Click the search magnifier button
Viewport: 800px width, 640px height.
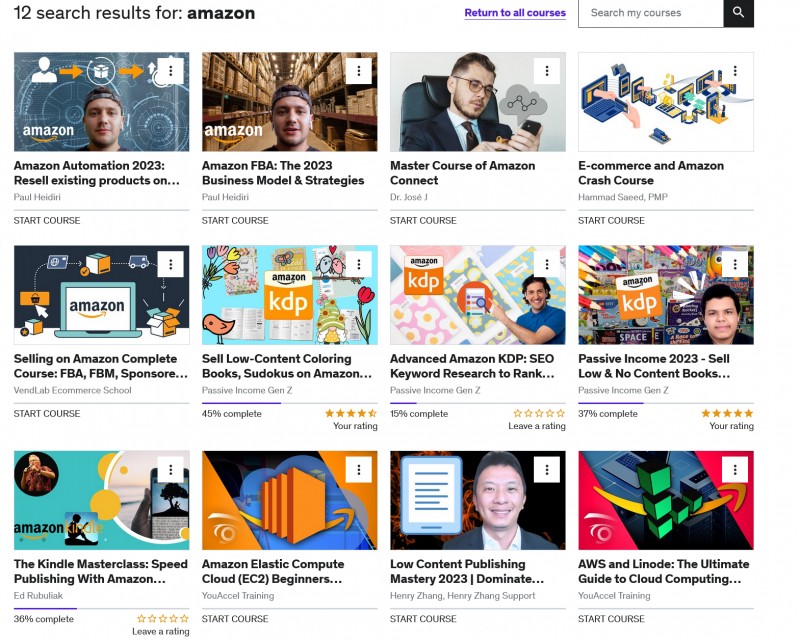(x=738, y=12)
